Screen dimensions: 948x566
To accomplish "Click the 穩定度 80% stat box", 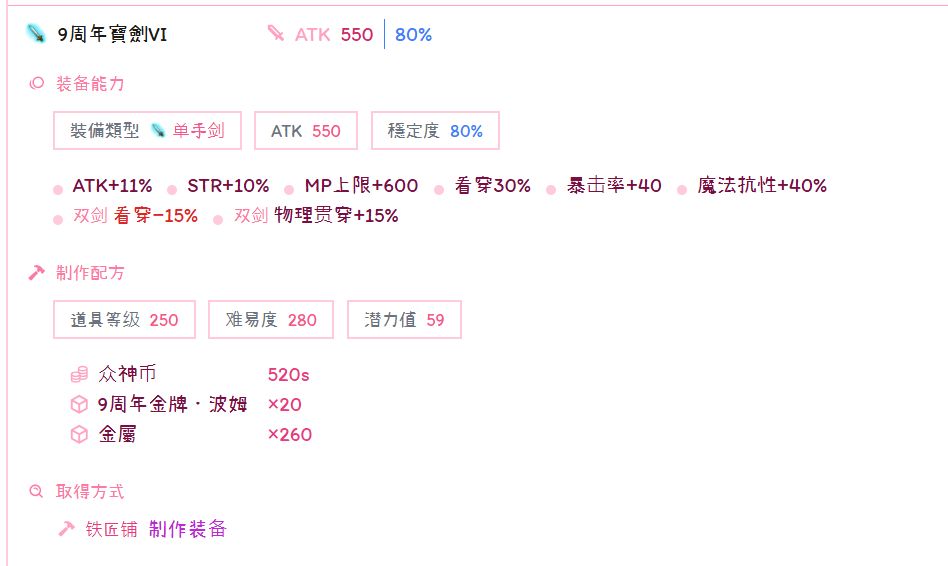I will [x=435, y=131].
